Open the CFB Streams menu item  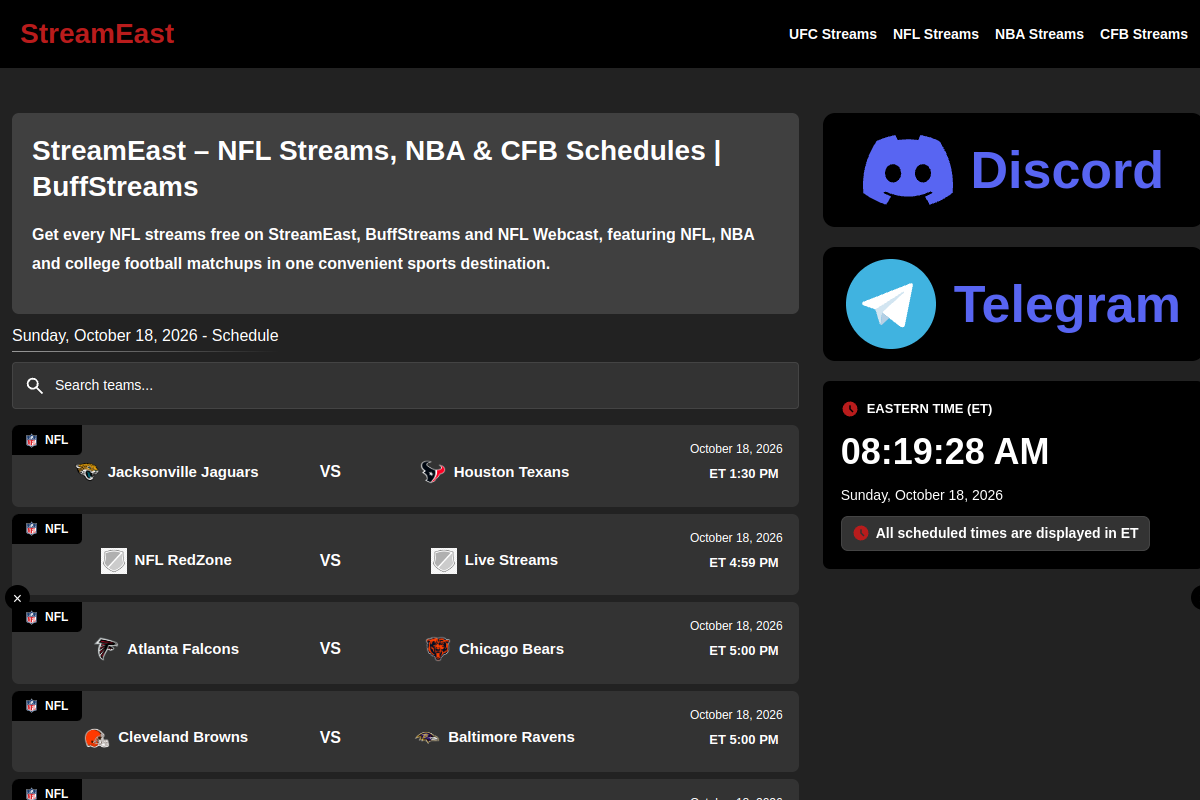tap(1144, 34)
